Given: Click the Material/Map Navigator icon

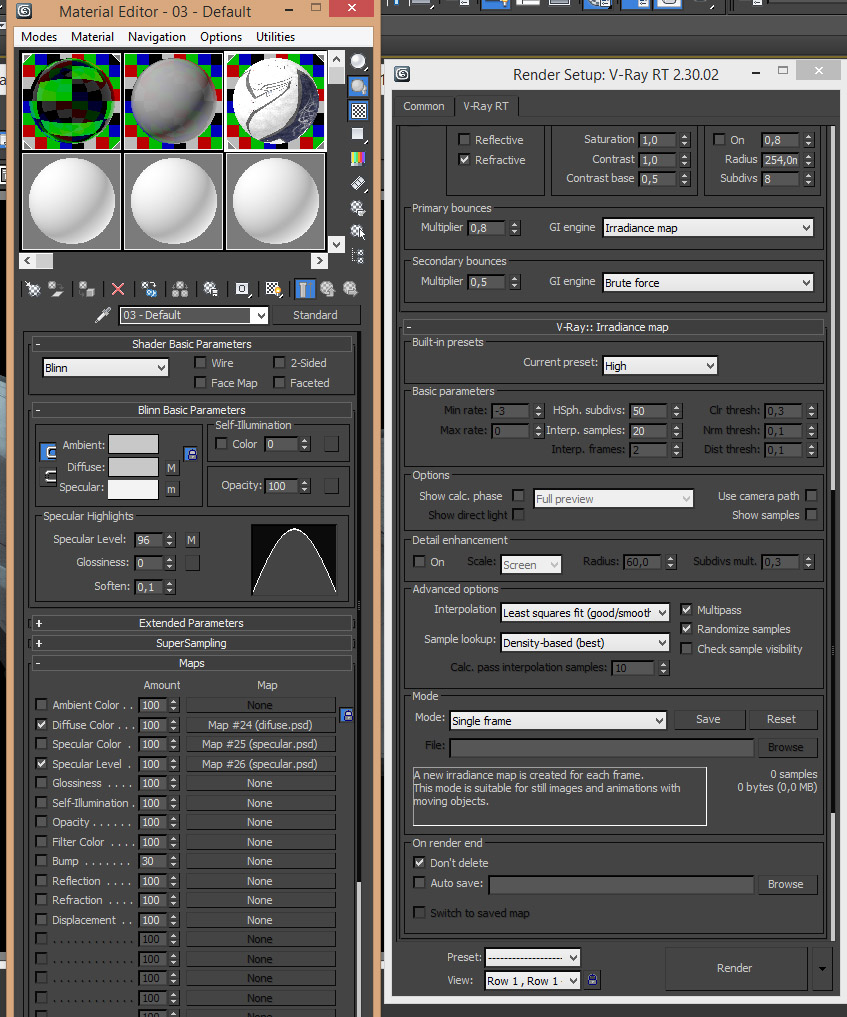Looking at the screenshot, I should [x=358, y=256].
